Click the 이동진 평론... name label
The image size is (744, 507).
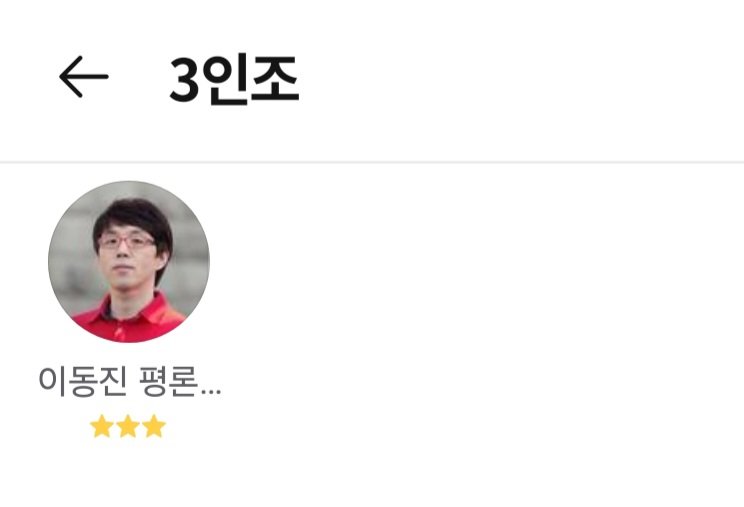coord(130,382)
